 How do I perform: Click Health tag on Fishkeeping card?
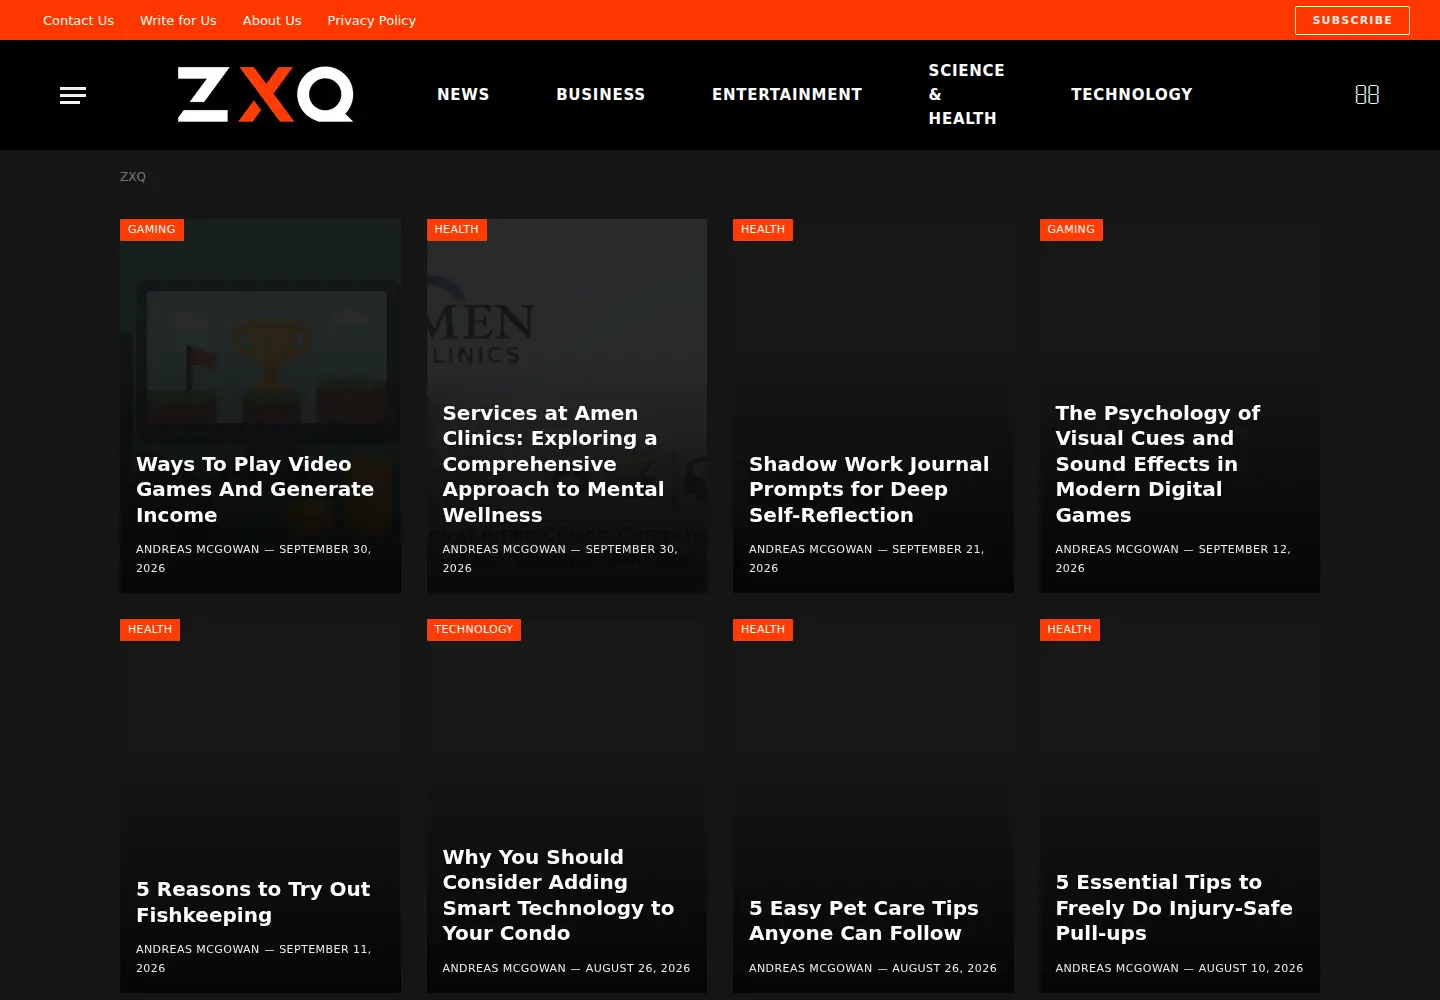pyautogui.click(x=150, y=630)
